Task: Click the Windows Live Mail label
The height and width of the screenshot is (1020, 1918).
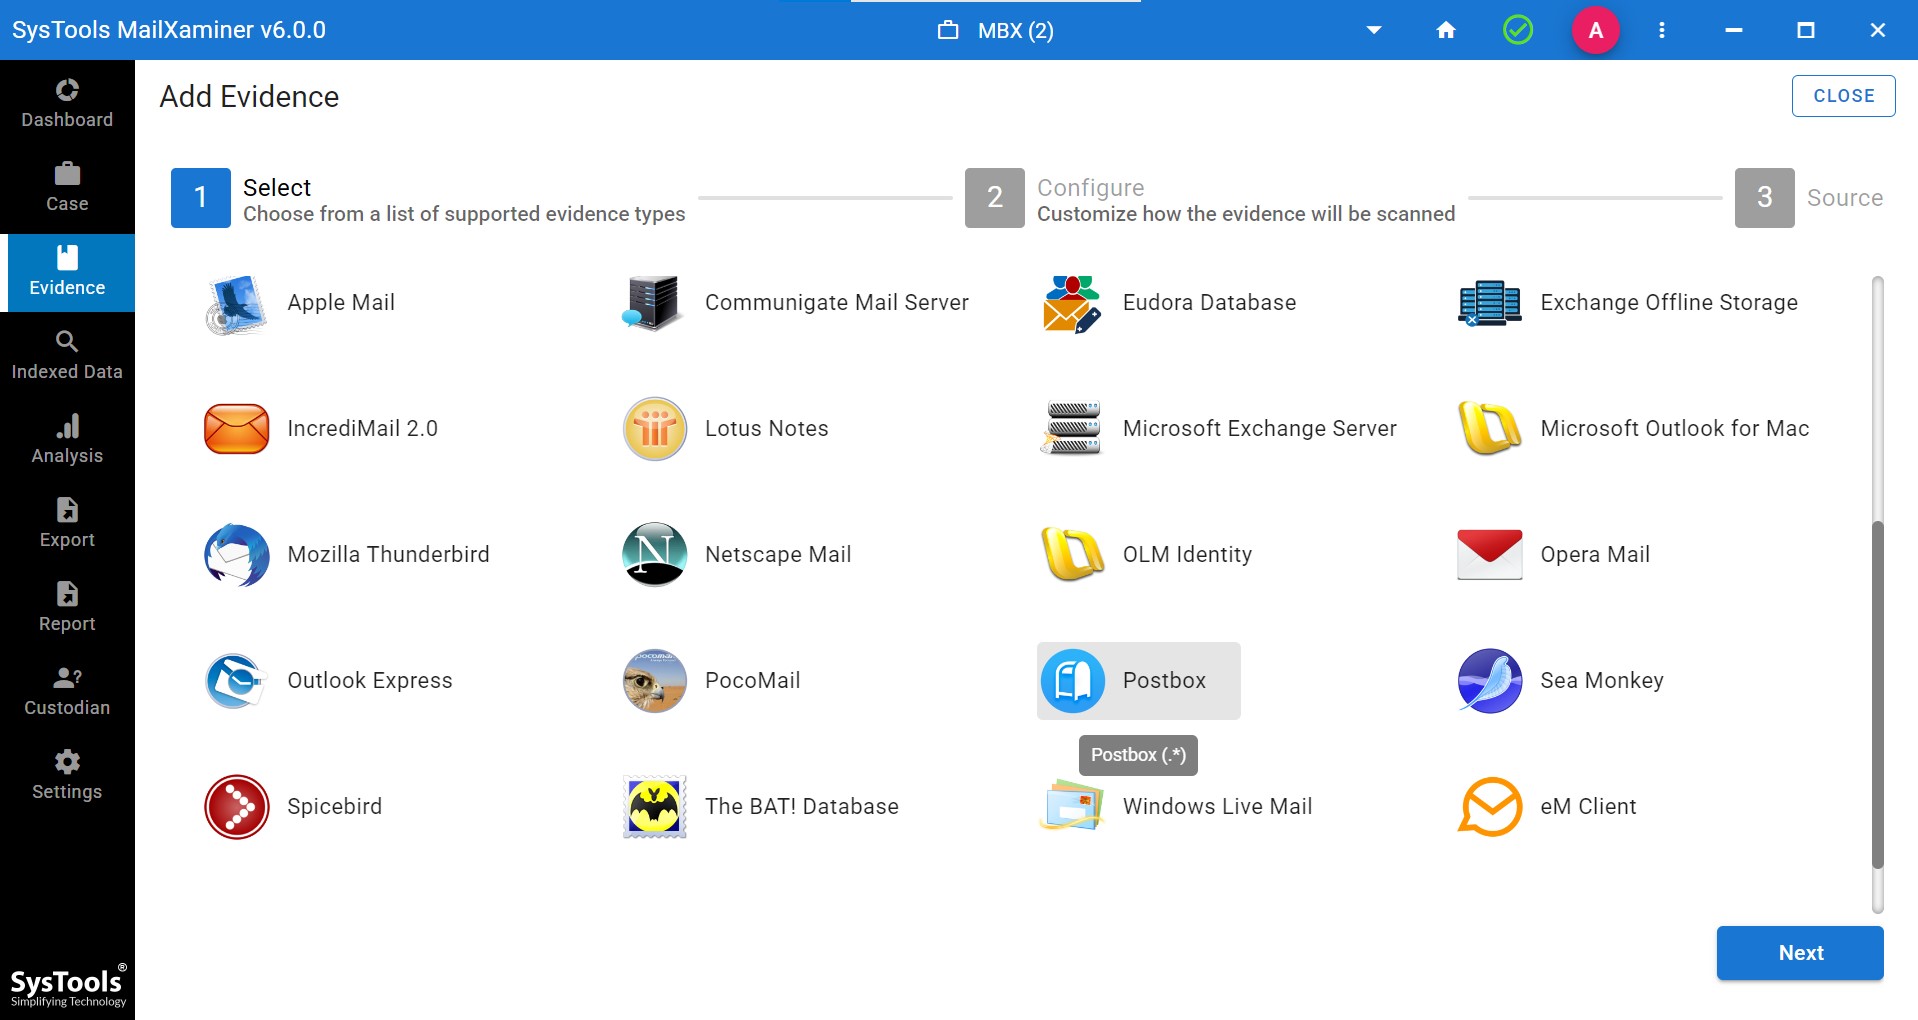Action: 1217,807
